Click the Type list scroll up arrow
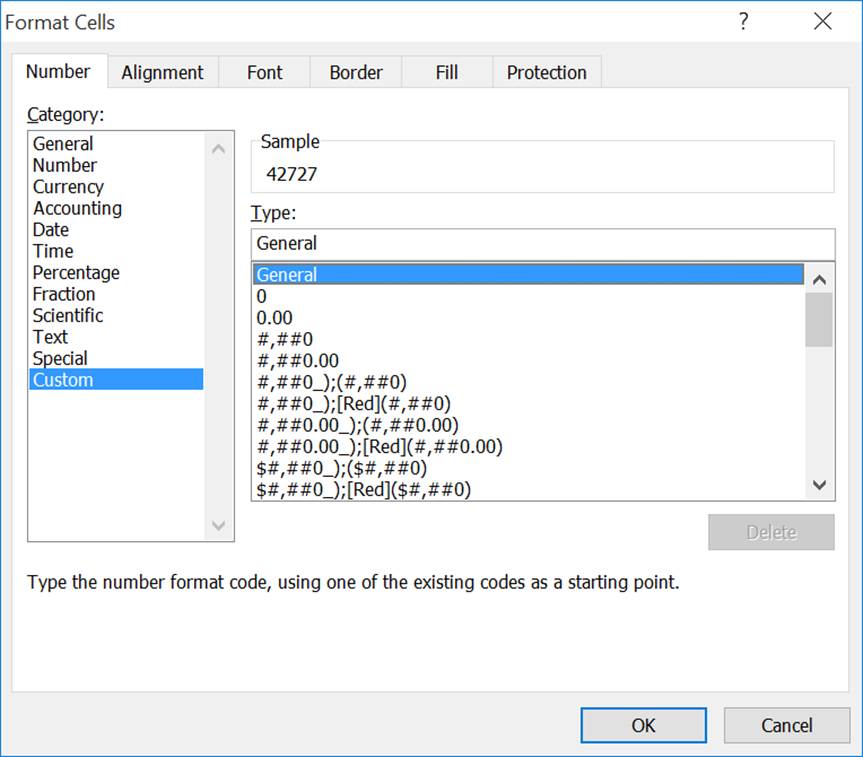Screen dimensions: 863x757 point(820,280)
